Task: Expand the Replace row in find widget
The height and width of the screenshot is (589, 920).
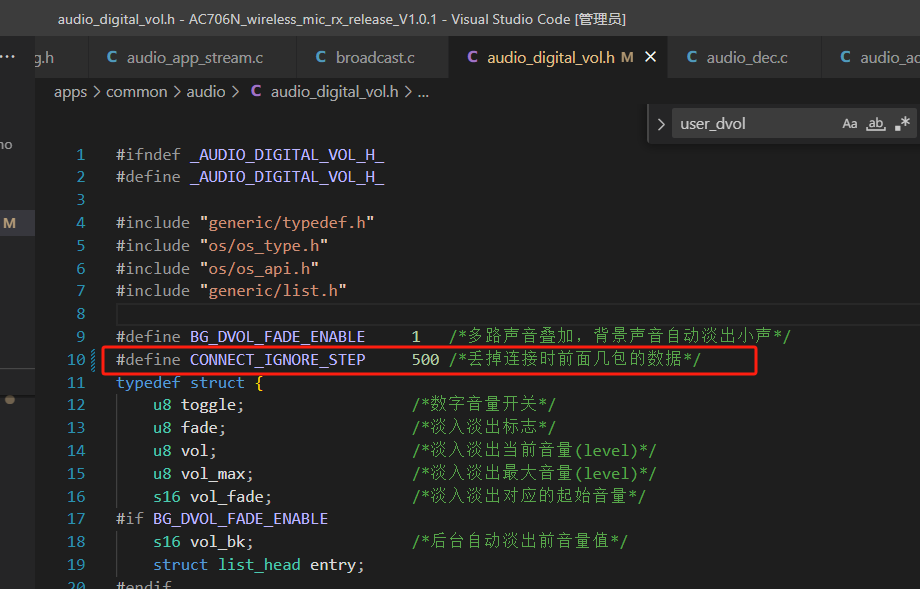Action: tap(661, 124)
